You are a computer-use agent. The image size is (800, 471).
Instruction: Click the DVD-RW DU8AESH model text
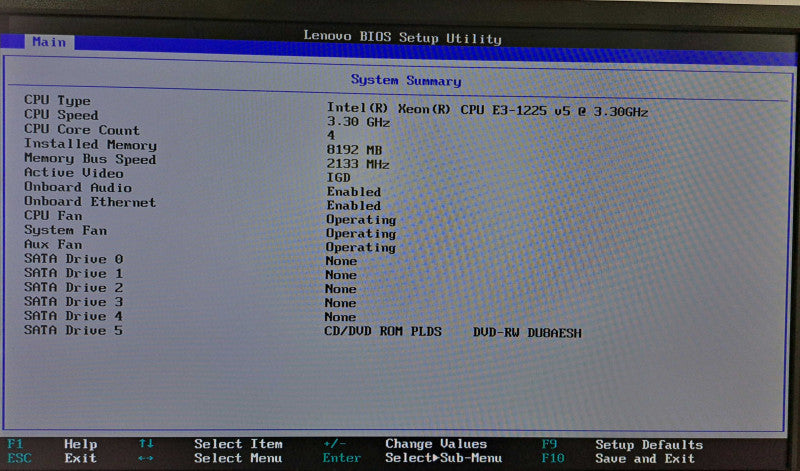click(x=527, y=333)
